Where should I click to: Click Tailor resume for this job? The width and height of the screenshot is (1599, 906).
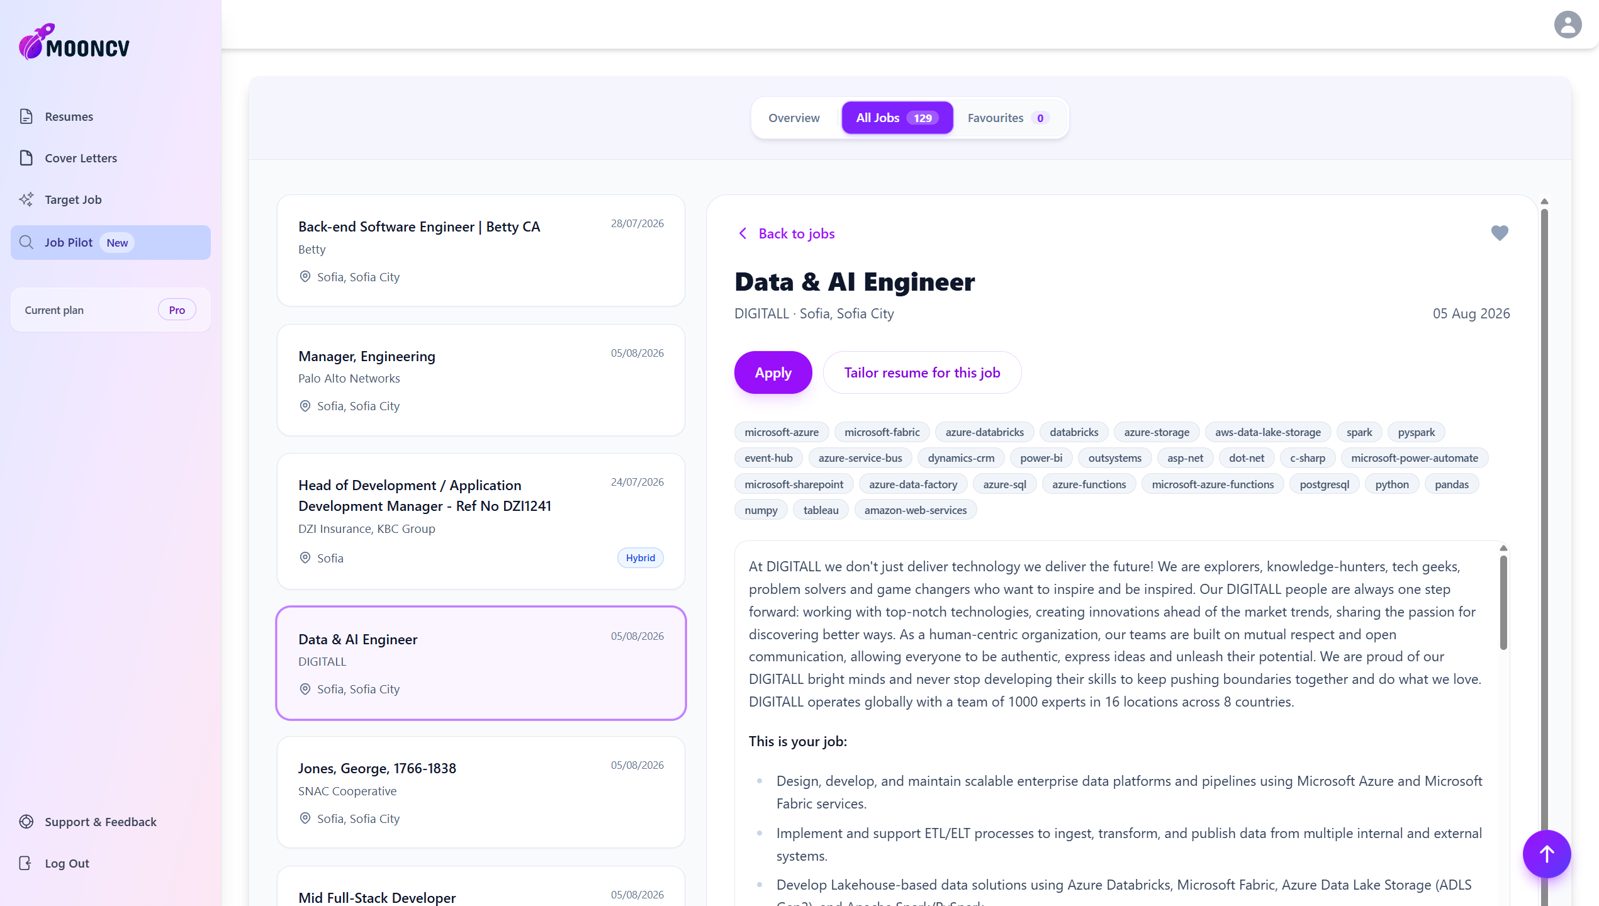[922, 372]
